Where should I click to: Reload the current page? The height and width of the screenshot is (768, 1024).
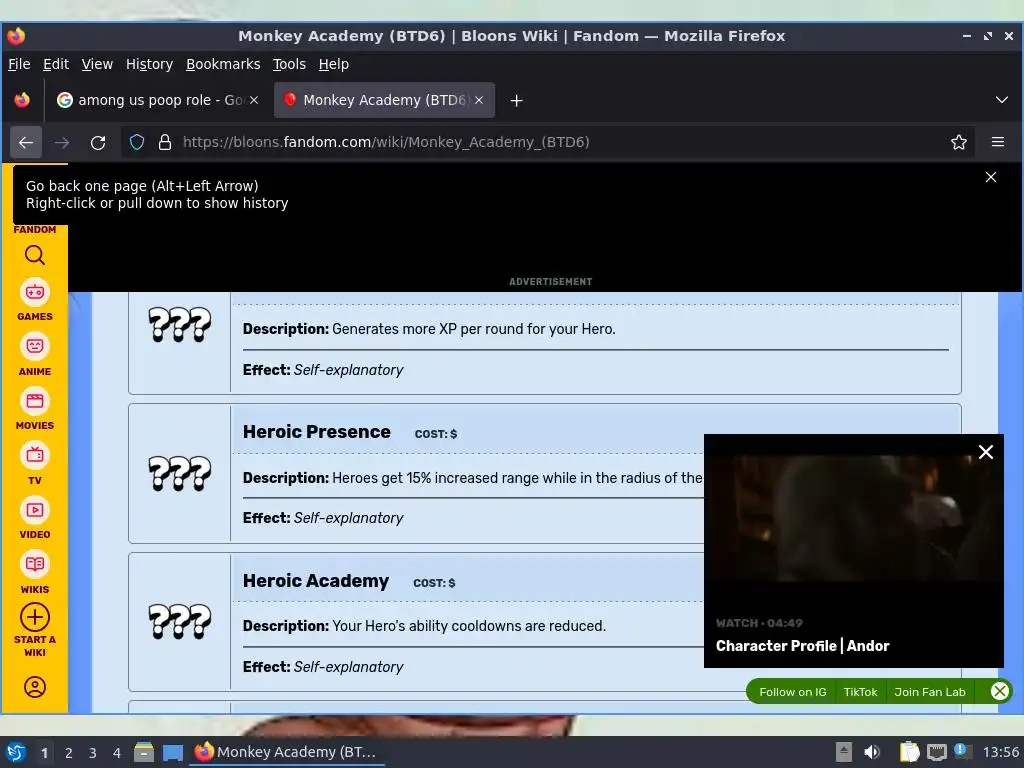point(98,142)
